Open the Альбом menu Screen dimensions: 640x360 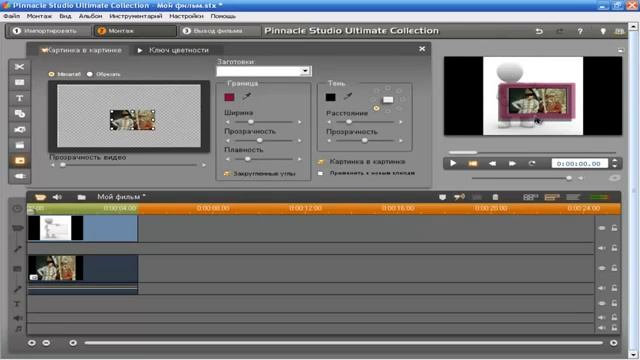[x=91, y=16]
